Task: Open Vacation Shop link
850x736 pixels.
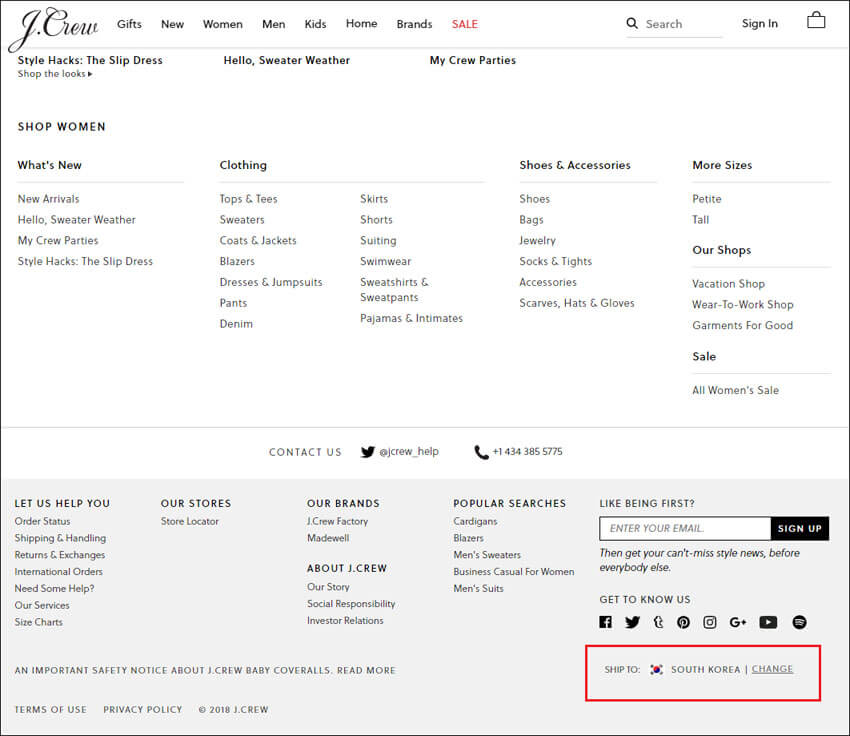Action: pos(729,283)
